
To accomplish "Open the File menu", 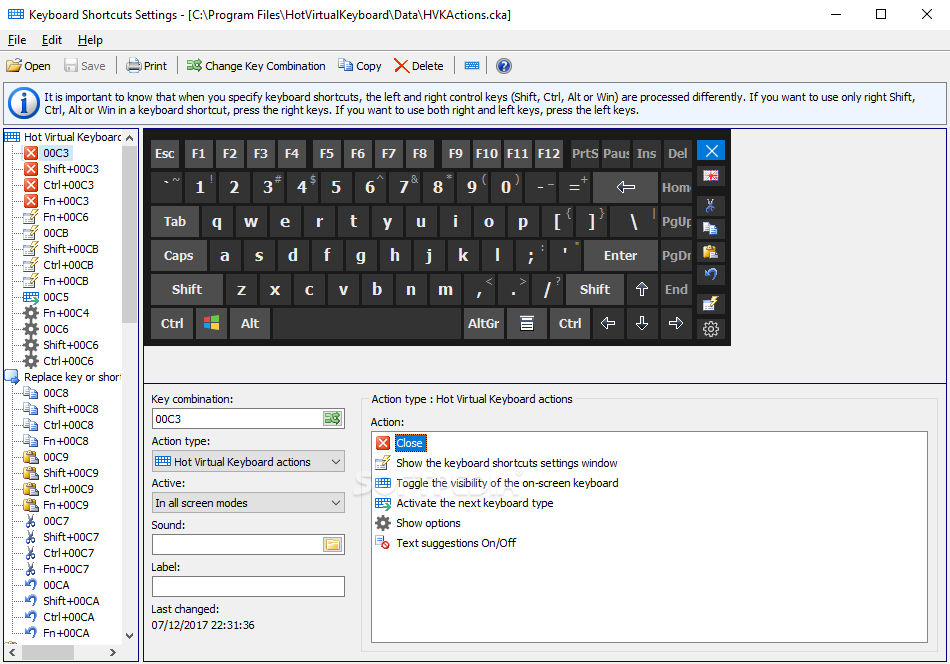I will click(17, 40).
